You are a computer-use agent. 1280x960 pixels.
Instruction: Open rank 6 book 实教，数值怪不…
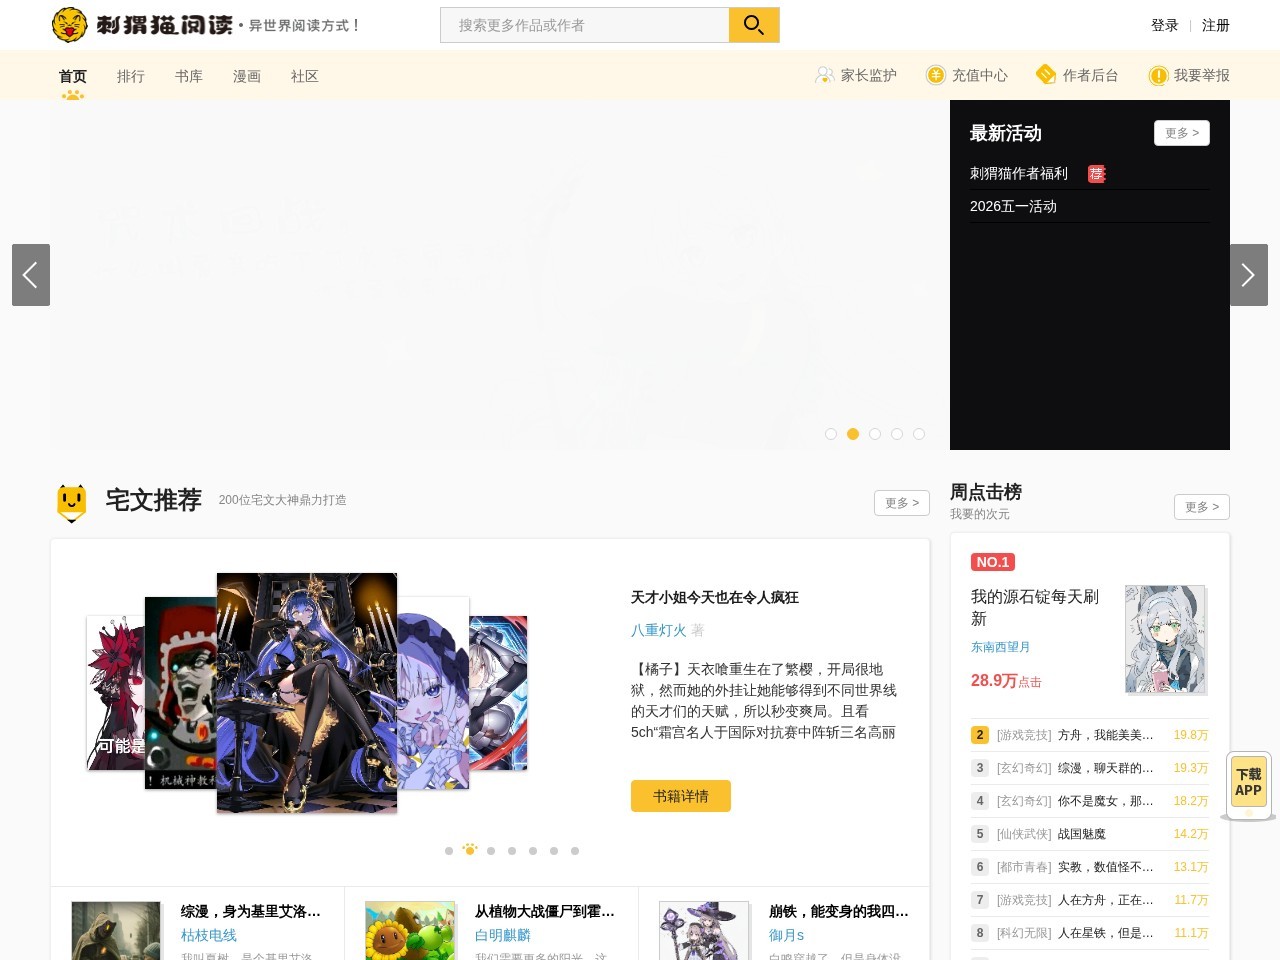click(1106, 867)
